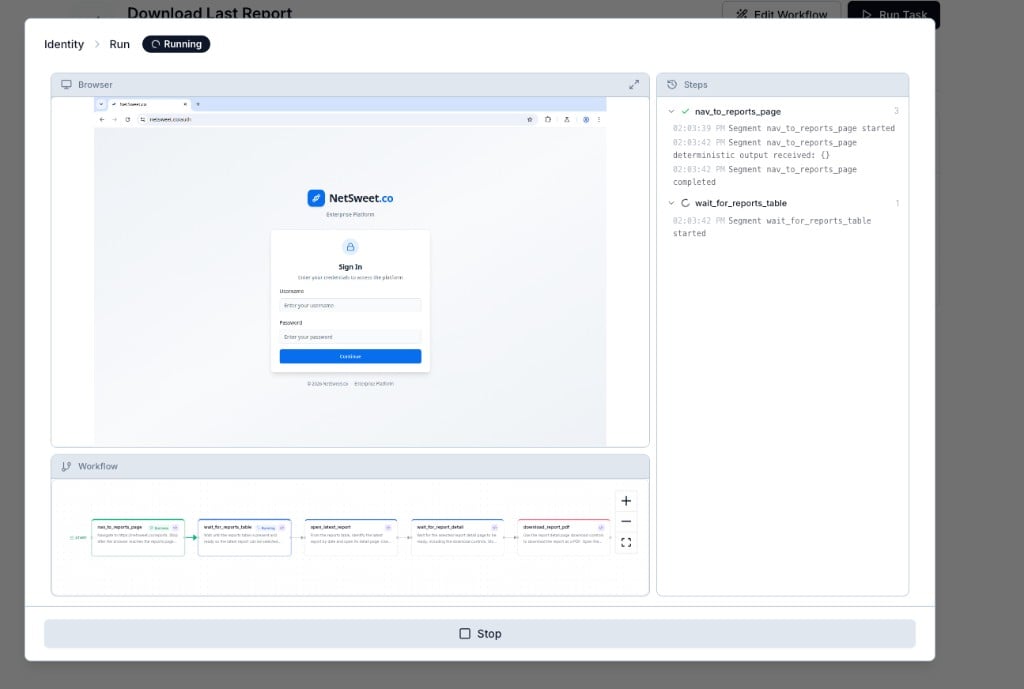Open the embedded browser extensions icon
The image size is (1024, 689).
click(548, 120)
